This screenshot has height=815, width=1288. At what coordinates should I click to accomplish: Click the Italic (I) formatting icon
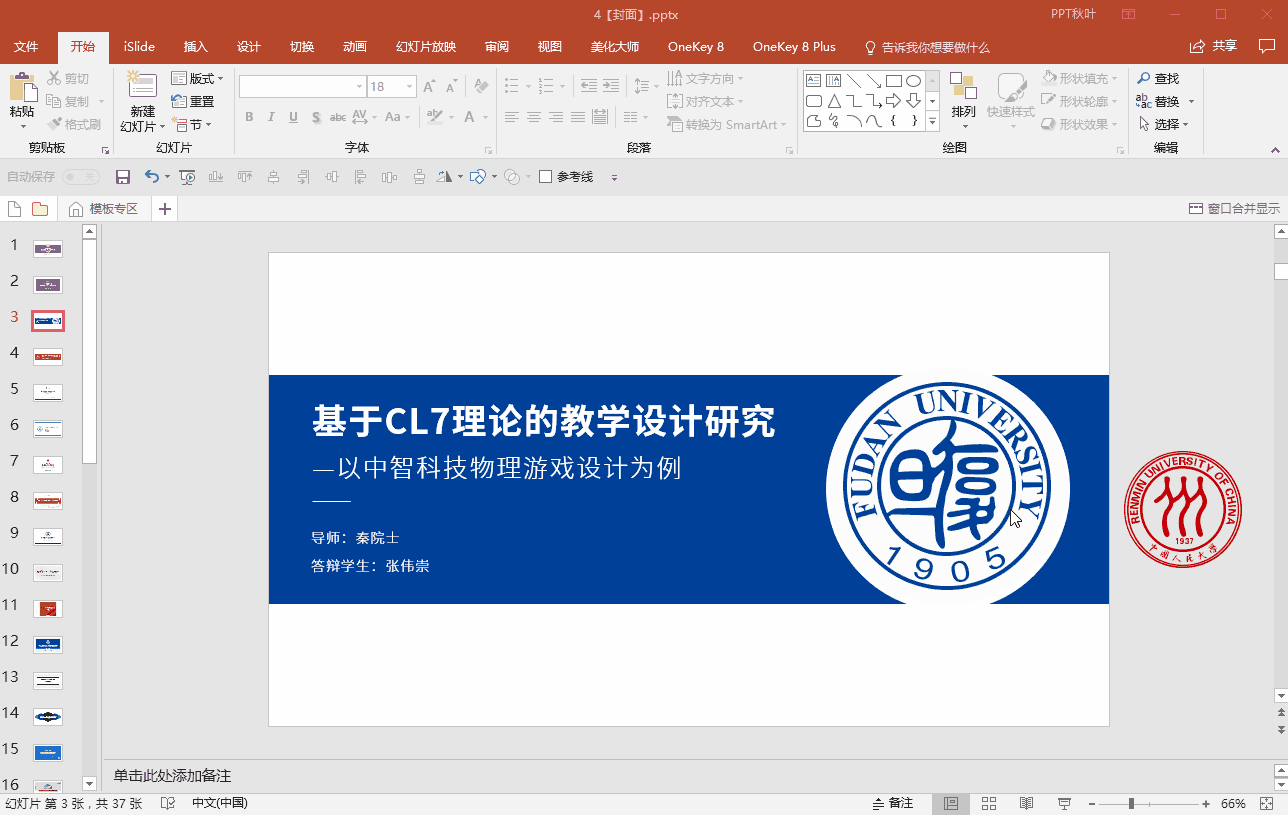[x=271, y=117]
